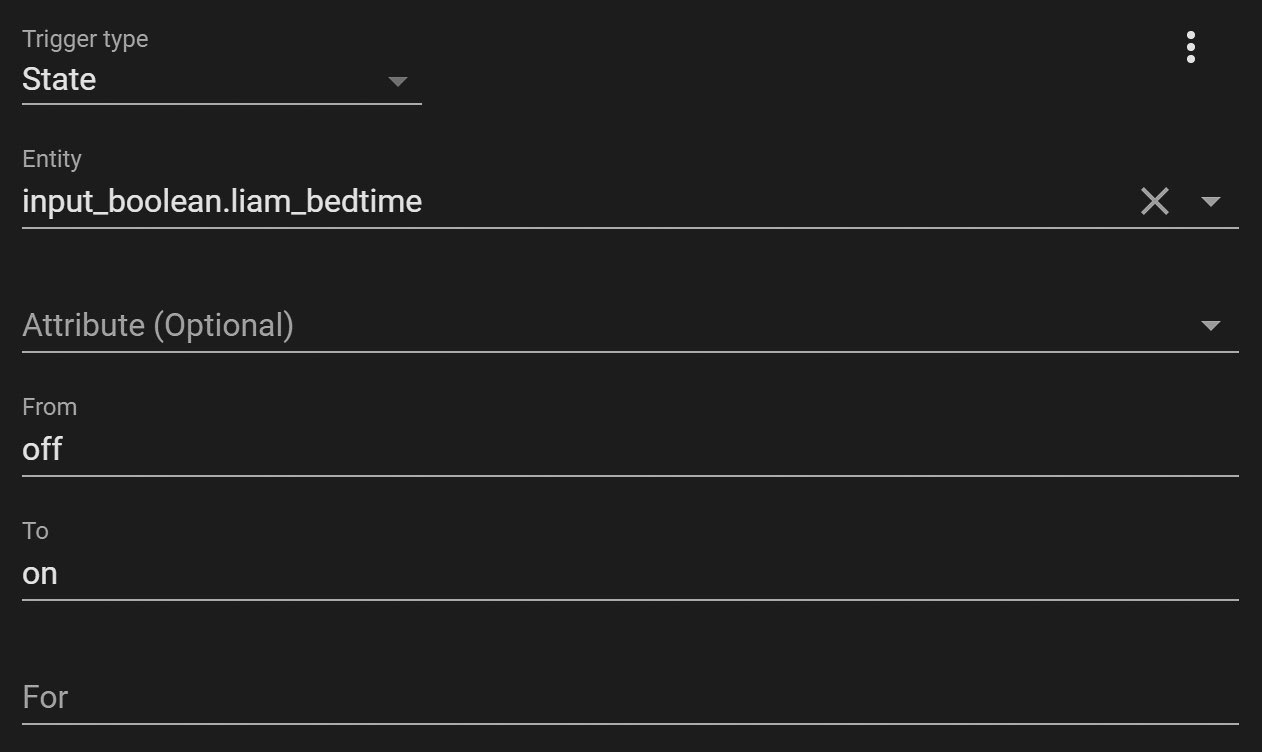Expand the Entity dropdown arrow

pos(1210,202)
